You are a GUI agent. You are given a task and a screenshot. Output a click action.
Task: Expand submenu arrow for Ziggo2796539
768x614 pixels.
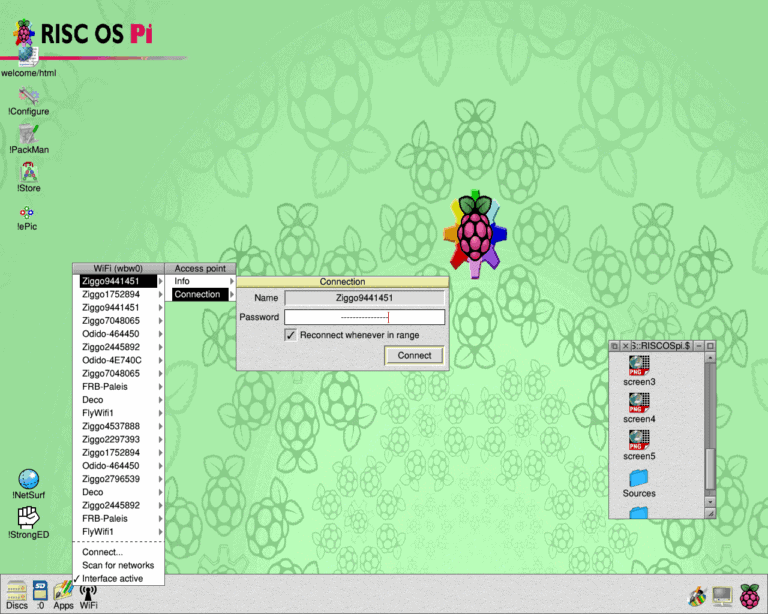160,479
